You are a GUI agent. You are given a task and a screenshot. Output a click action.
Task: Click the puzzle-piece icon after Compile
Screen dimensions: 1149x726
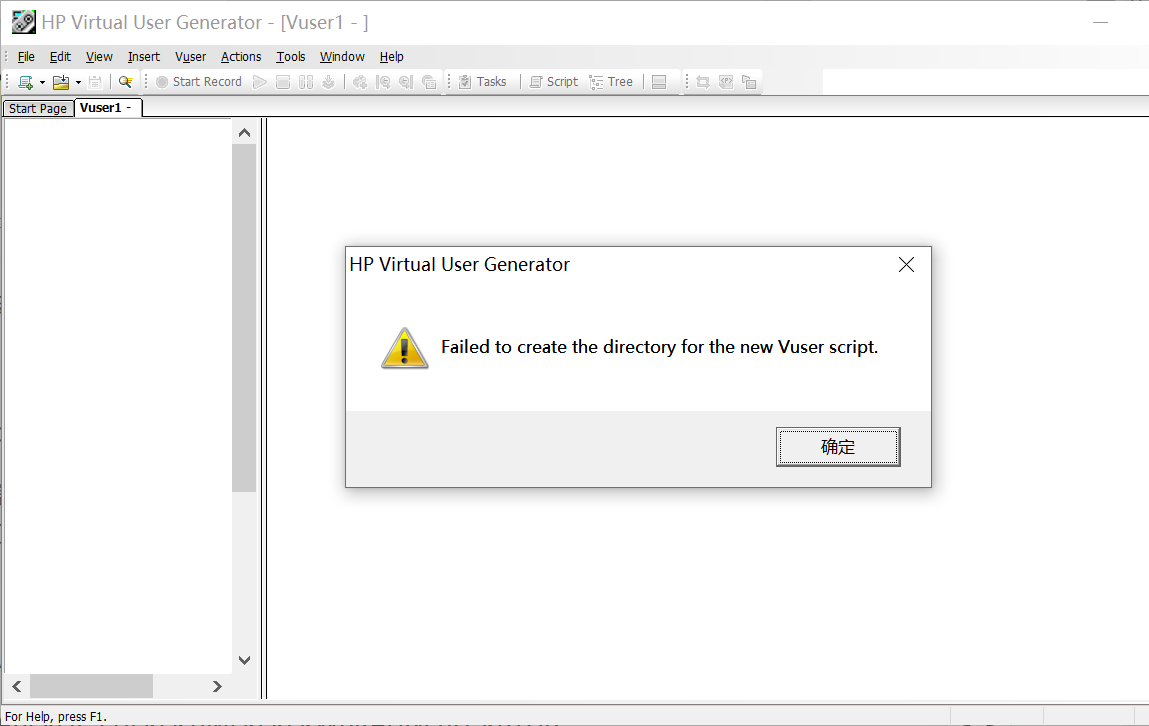click(360, 82)
